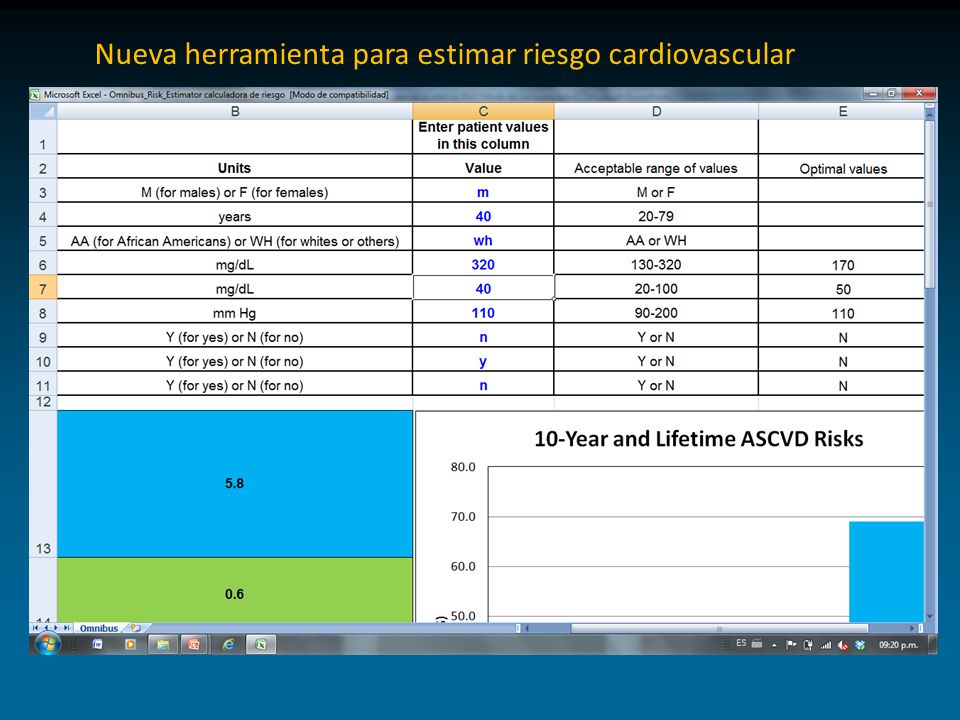Click the Excel icon in title bar

pyautogui.click(x=35, y=94)
